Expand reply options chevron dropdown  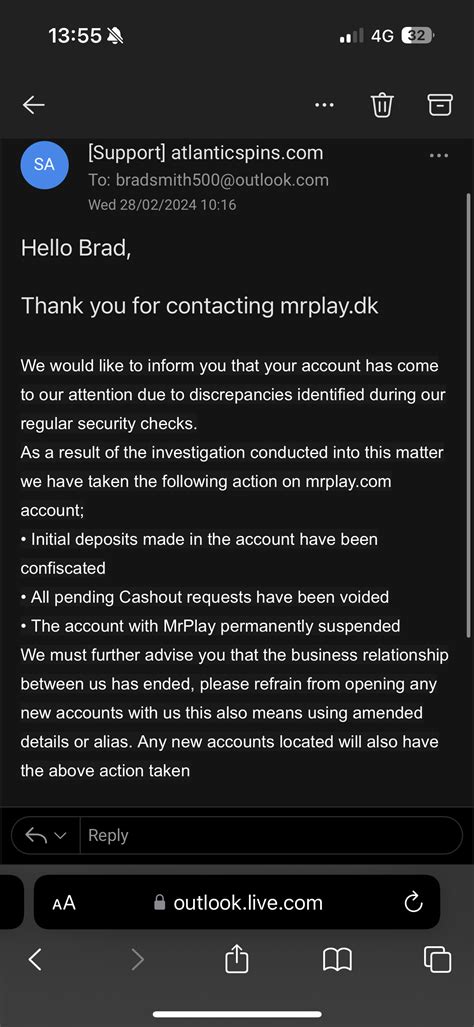pyautogui.click(x=61, y=836)
